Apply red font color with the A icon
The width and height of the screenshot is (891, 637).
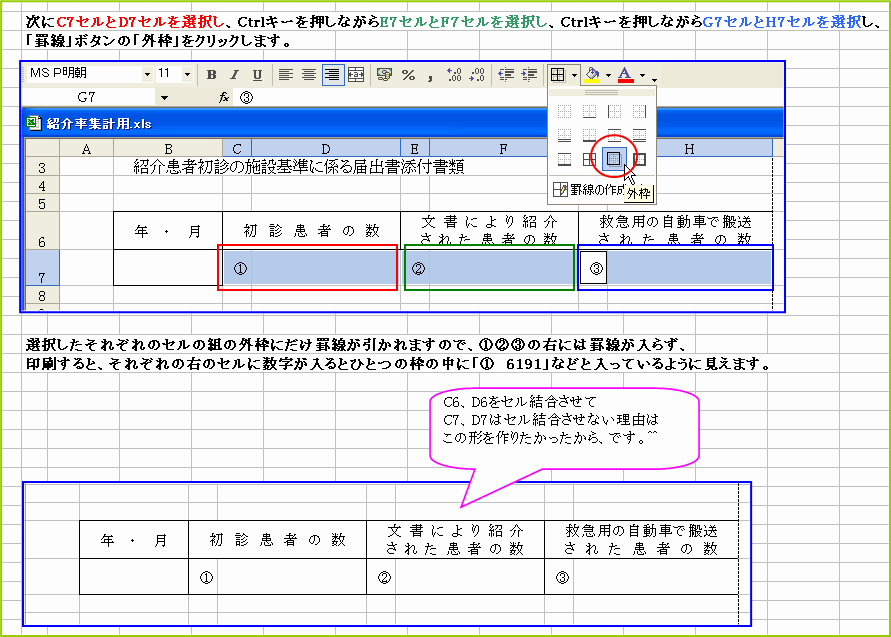pos(624,74)
